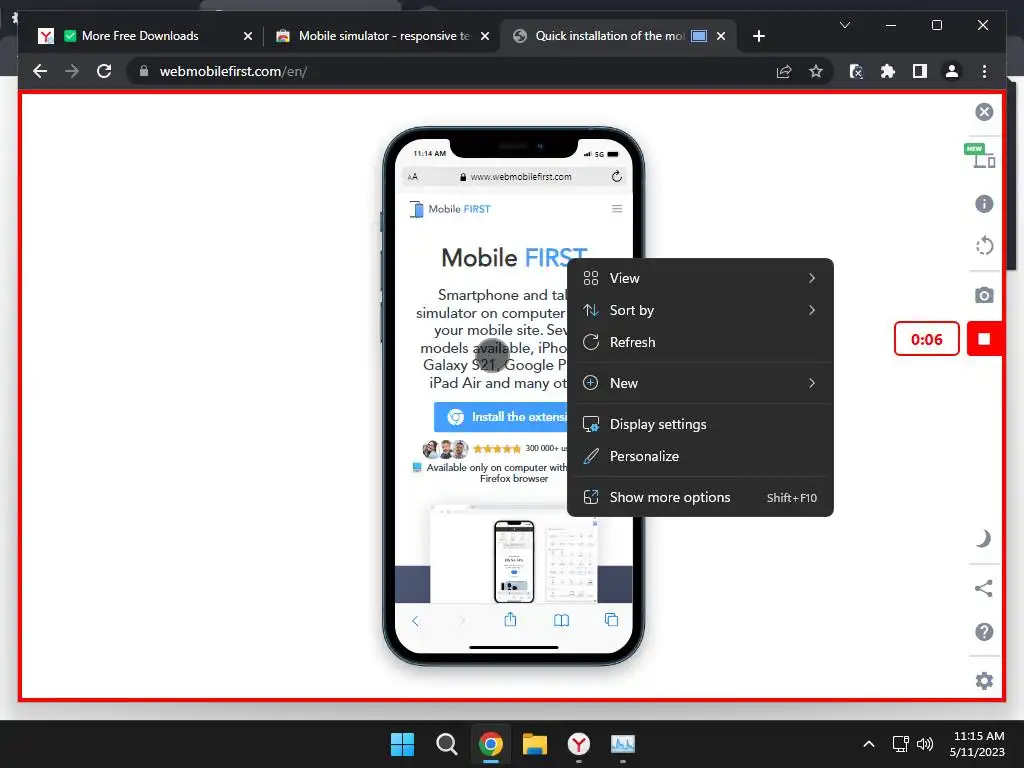
Task: Click the extension preview screenshot thumbnail
Action: [x=514, y=554]
